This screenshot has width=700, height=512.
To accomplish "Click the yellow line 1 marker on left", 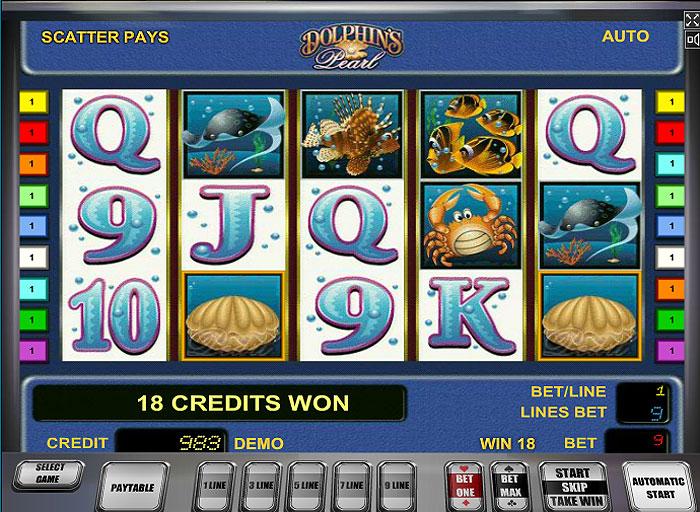I will pyautogui.click(x=33, y=102).
